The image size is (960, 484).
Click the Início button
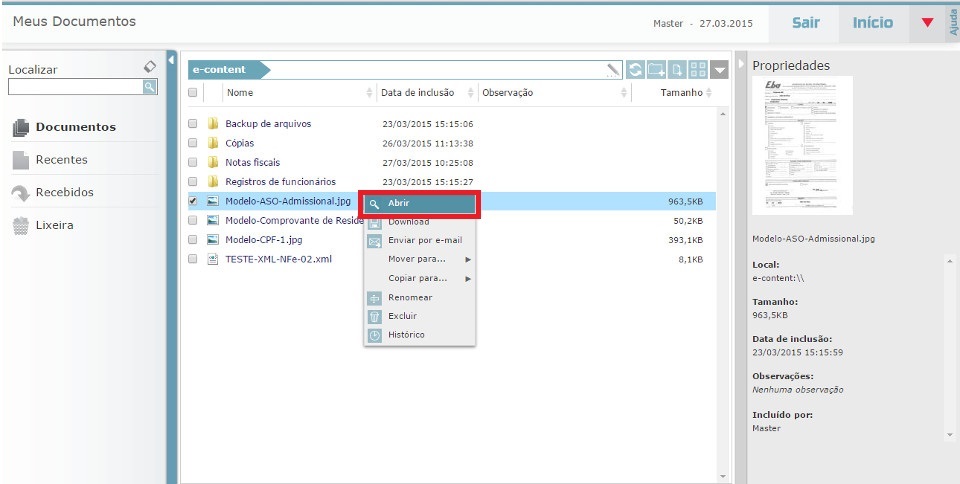tap(873, 22)
